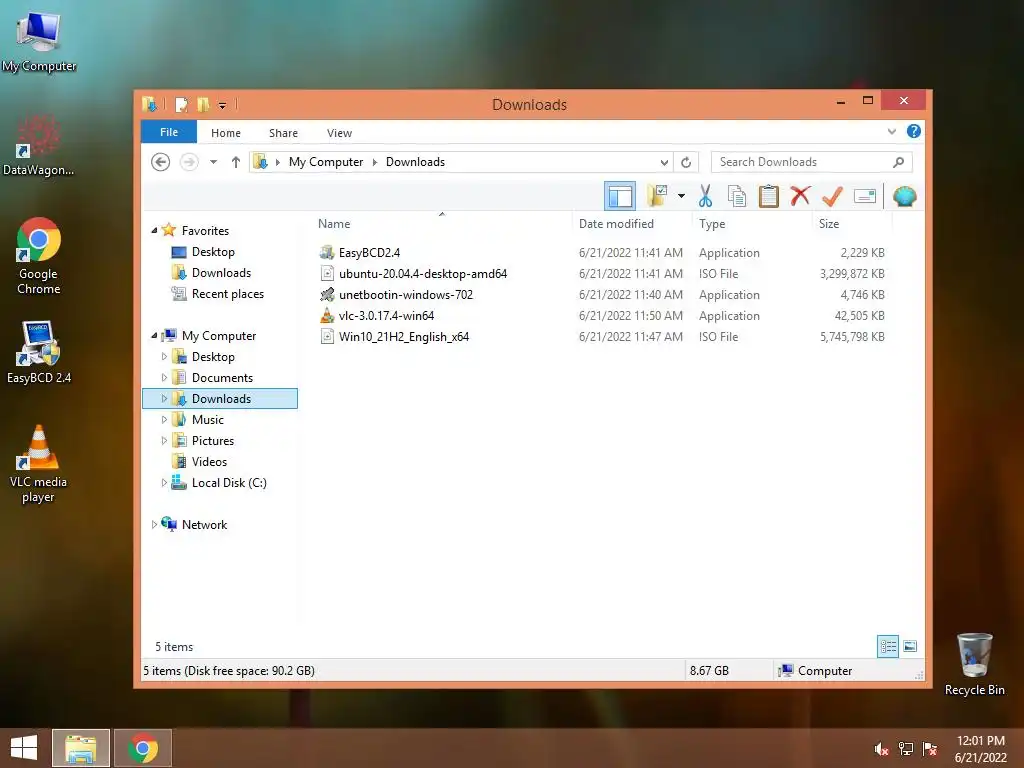
Task: Expand the Documents tree node
Action: pyautogui.click(x=164, y=377)
